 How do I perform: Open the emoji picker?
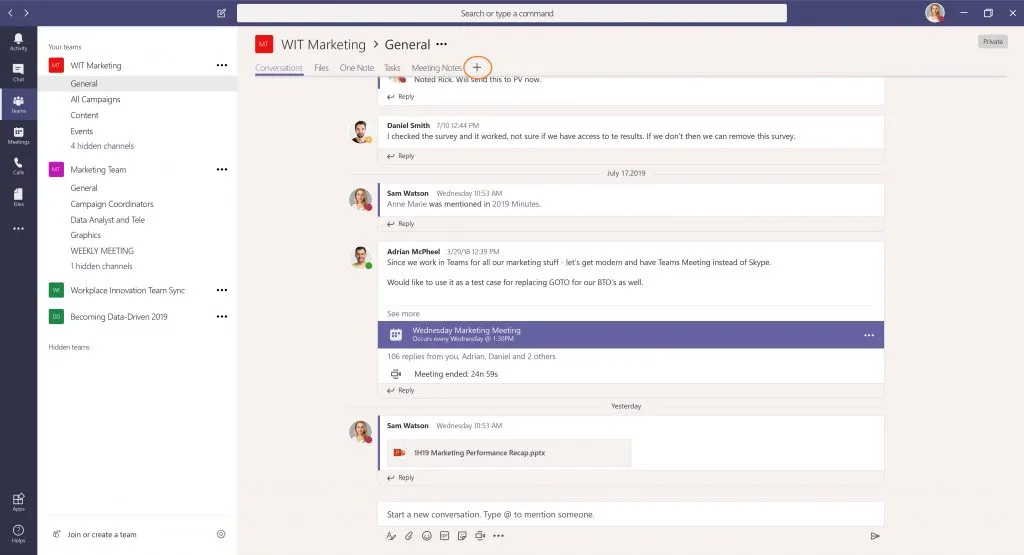[x=426, y=536]
